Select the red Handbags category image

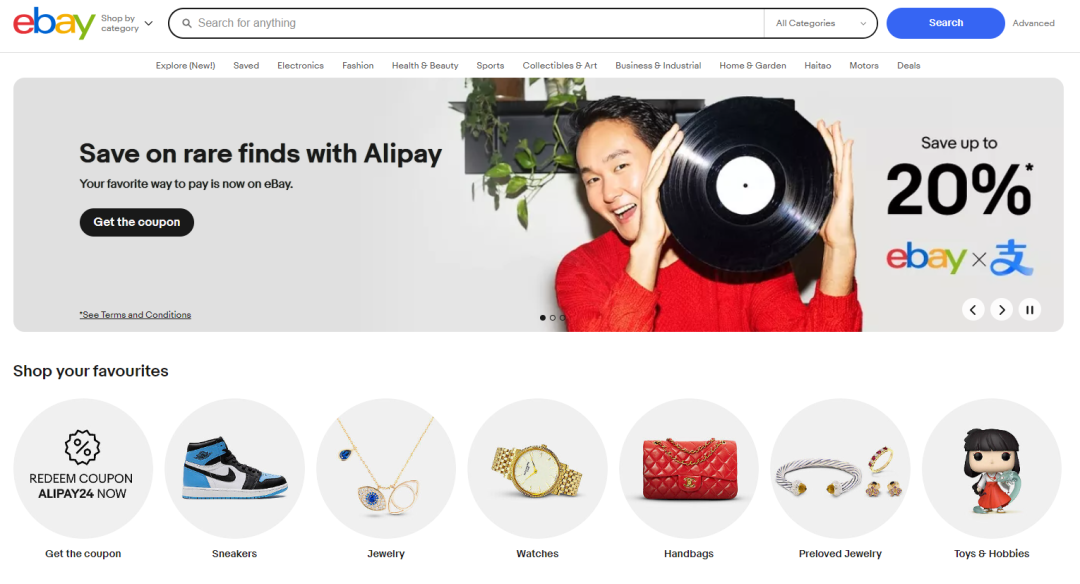[x=689, y=468]
